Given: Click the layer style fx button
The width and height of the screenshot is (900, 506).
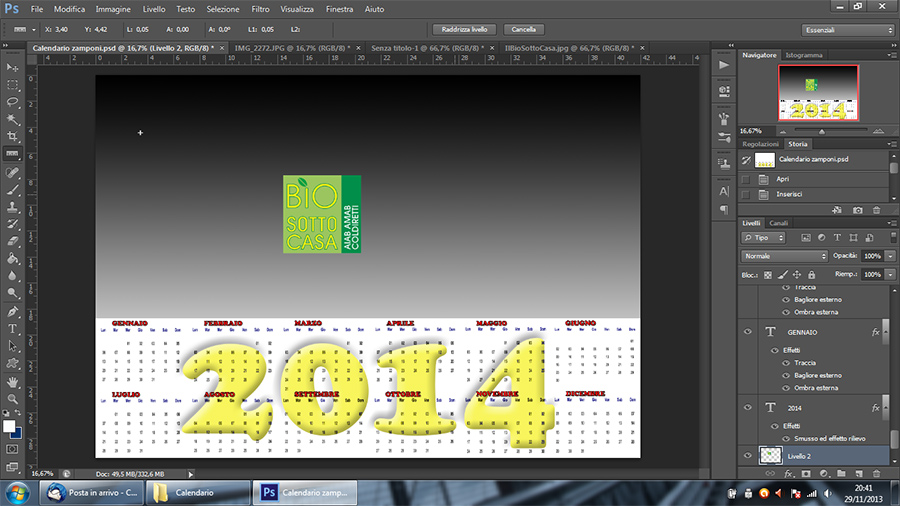Looking at the screenshot, I should coord(788,473).
